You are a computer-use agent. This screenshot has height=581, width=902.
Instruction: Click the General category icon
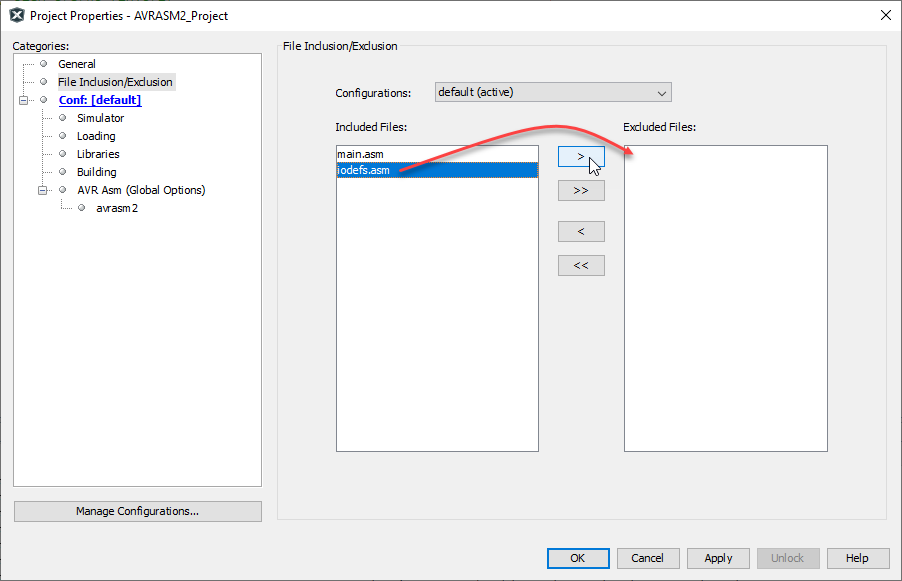point(44,64)
